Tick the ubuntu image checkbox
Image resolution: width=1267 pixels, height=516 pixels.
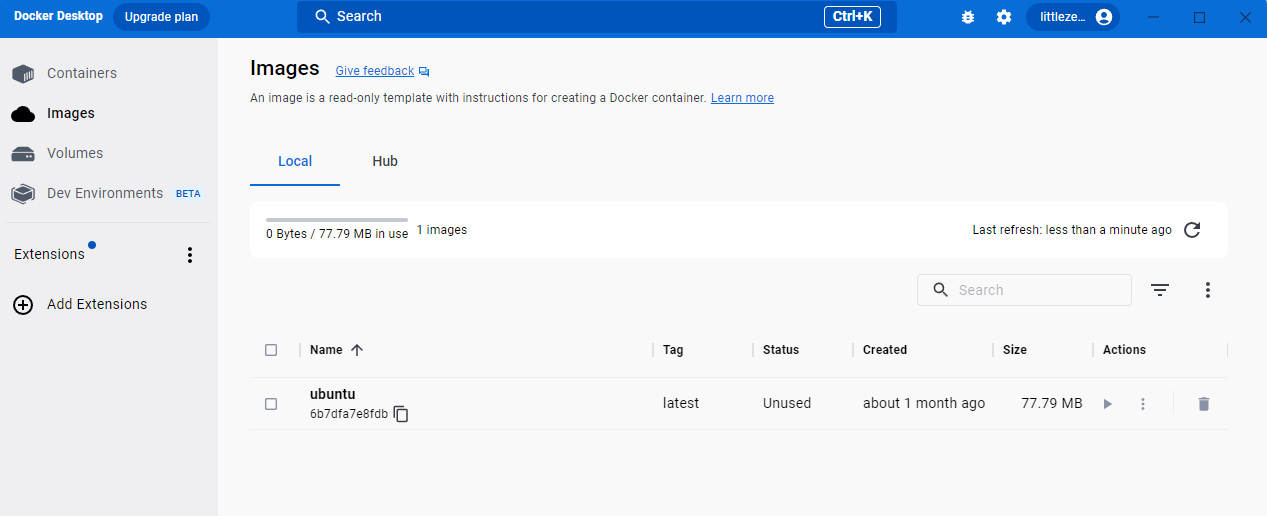point(271,404)
